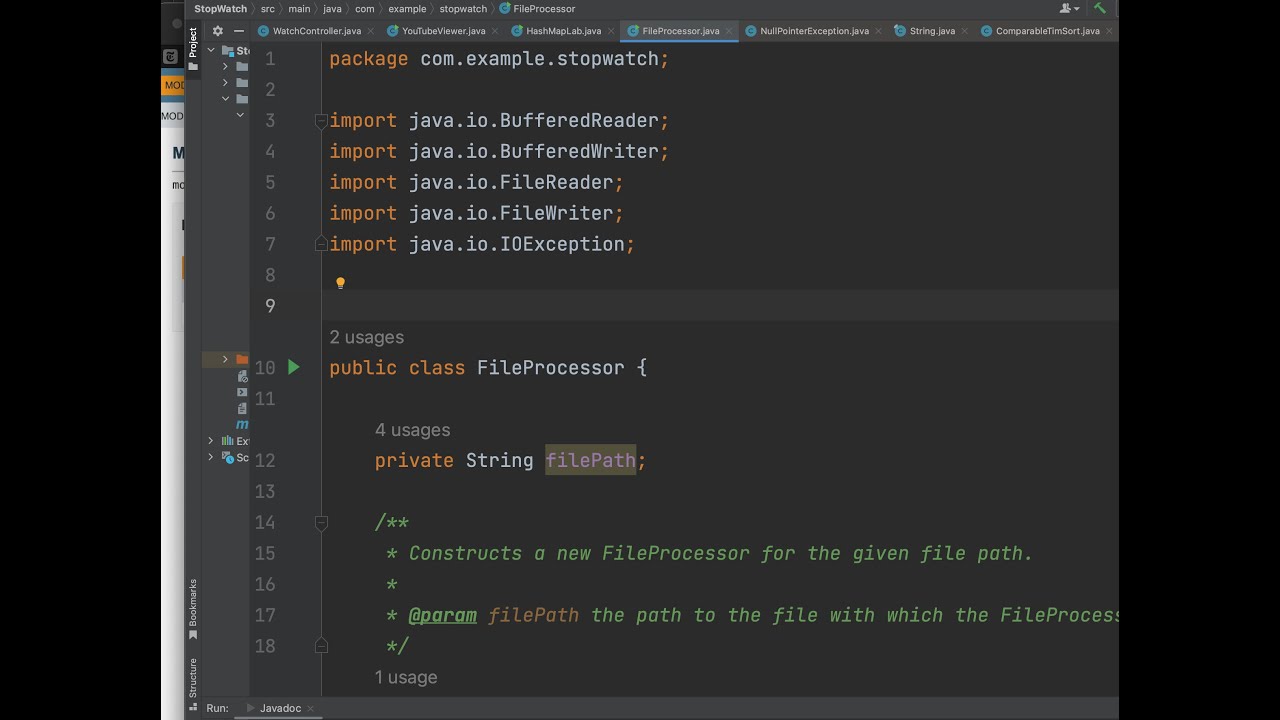Image resolution: width=1280 pixels, height=720 pixels.
Task: Click java.io.BufferedReader import text
Action: pyautogui.click(x=533, y=121)
